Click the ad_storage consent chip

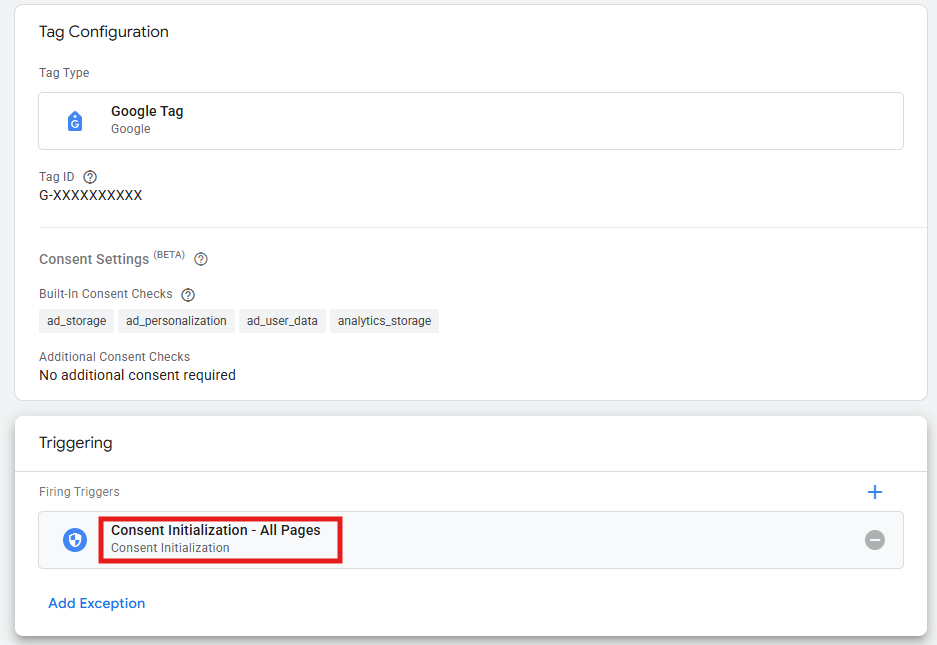[x=76, y=321]
